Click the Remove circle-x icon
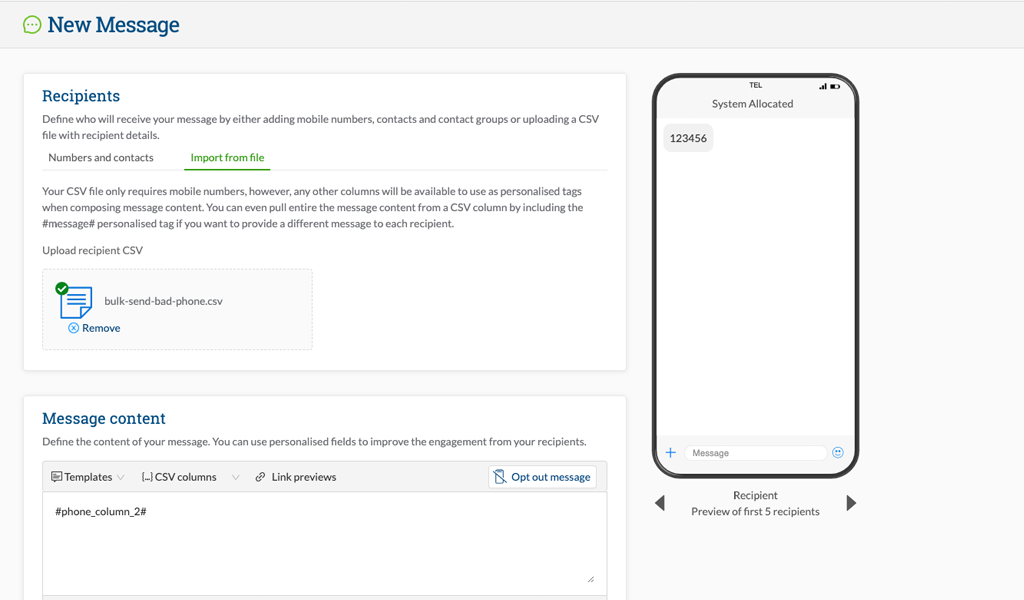Image resolution: width=1024 pixels, height=600 pixels. point(74,328)
